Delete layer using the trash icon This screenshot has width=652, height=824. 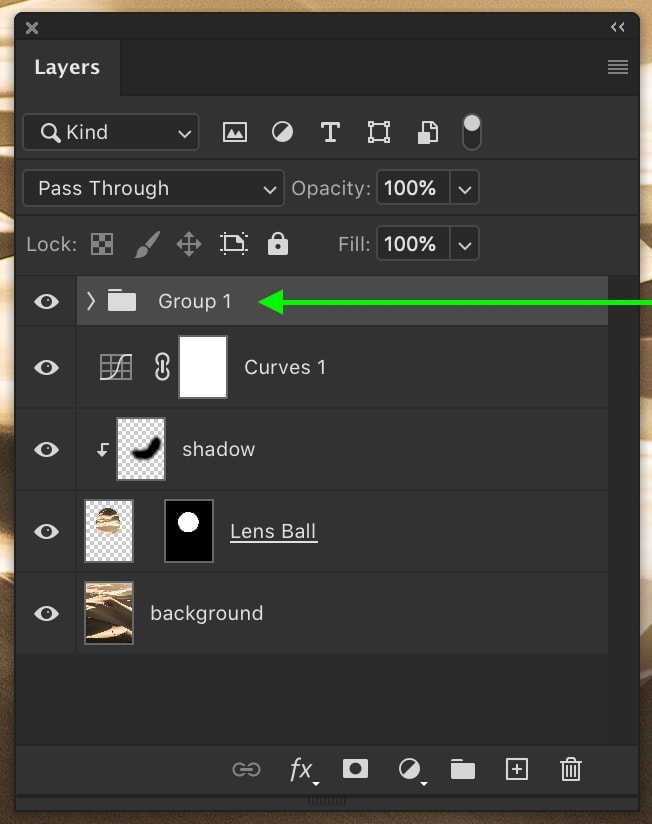click(571, 769)
